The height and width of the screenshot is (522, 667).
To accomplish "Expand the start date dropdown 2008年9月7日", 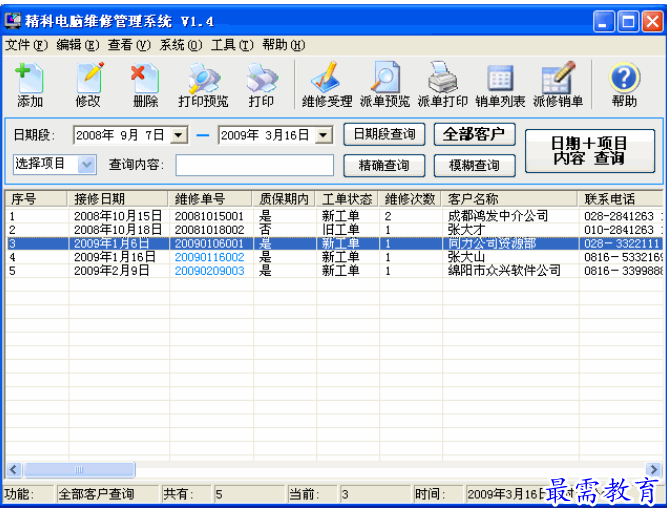I will (179, 135).
